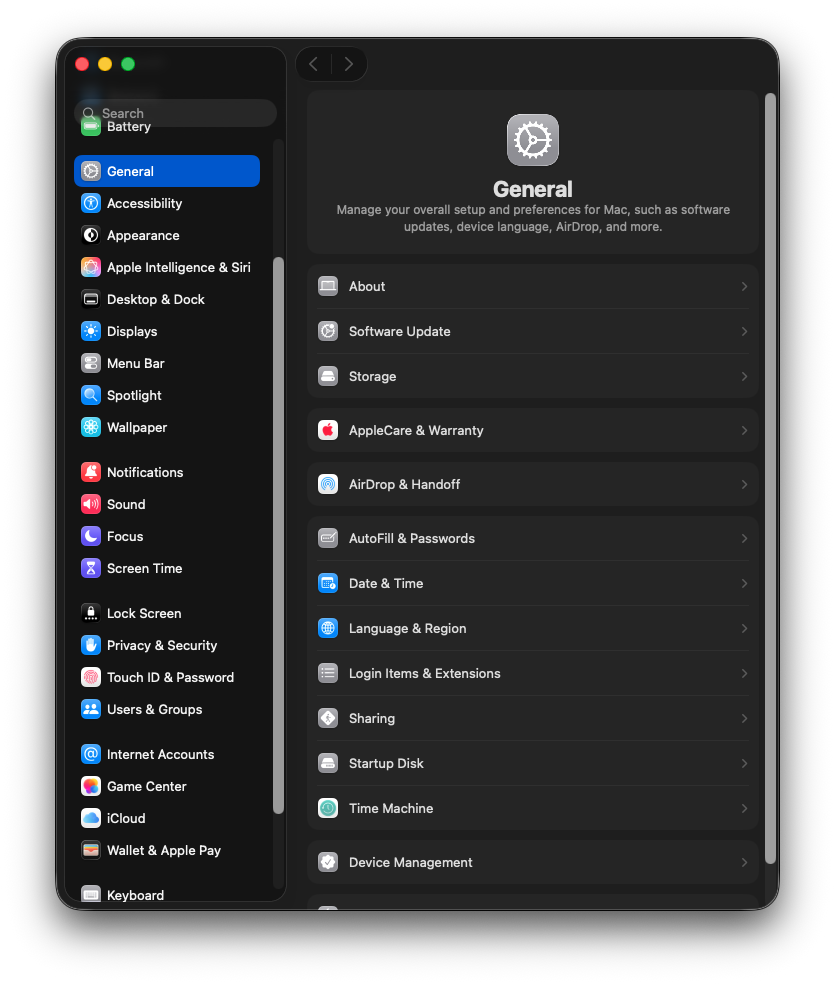
Task: Go back with the left arrow button
Action: point(314,64)
